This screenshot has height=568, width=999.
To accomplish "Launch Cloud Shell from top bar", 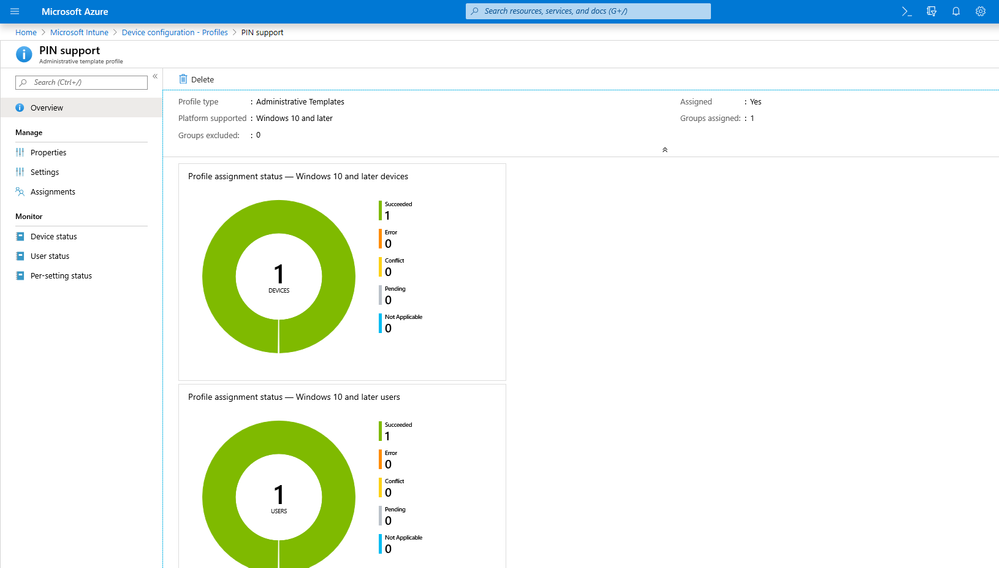I will click(907, 11).
